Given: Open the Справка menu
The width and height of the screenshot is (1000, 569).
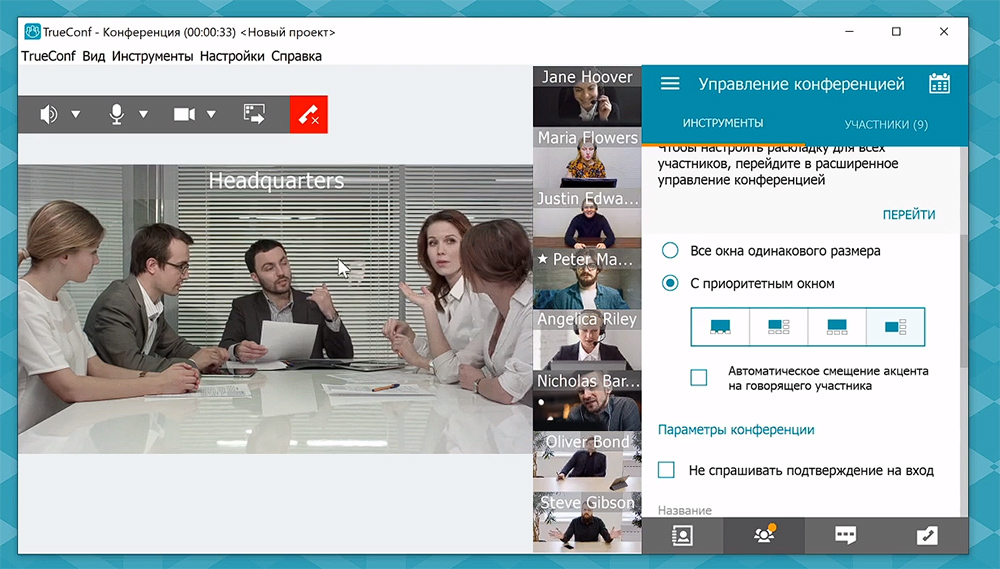Looking at the screenshot, I should 297,56.
